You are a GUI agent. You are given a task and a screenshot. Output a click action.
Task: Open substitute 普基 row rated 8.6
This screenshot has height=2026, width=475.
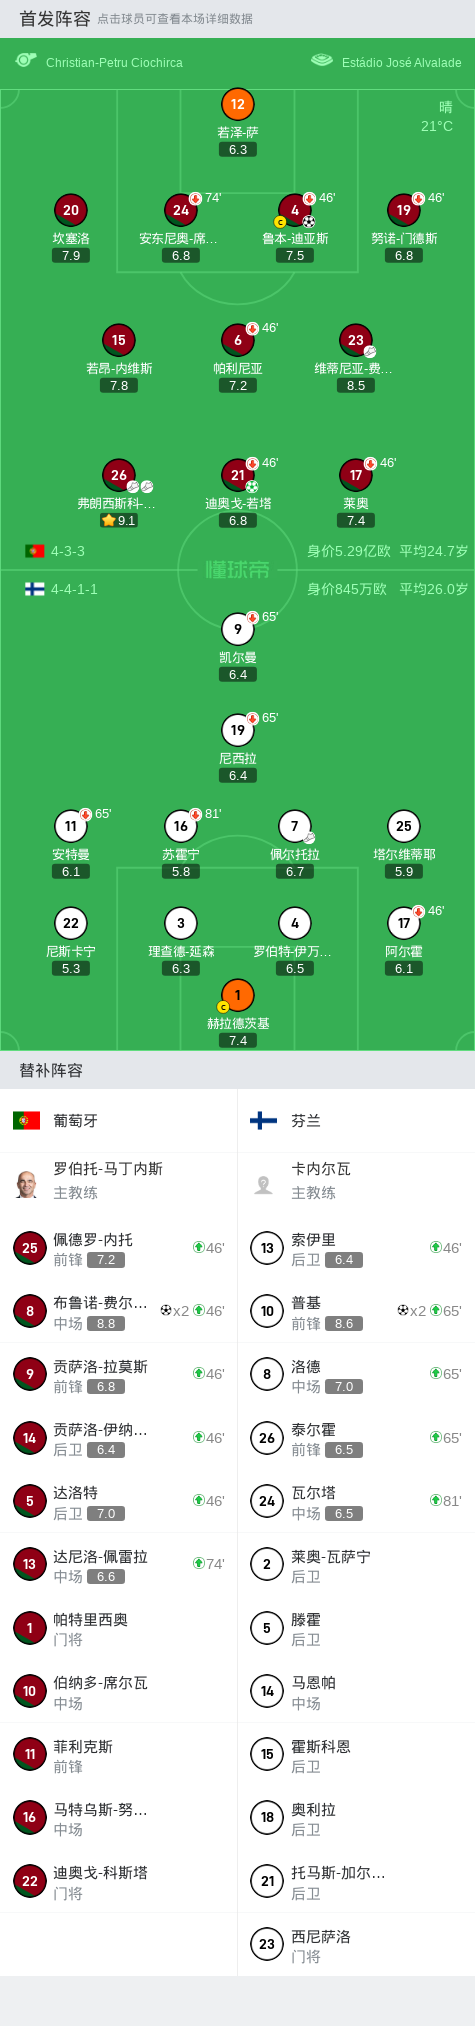click(x=356, y=1311)
